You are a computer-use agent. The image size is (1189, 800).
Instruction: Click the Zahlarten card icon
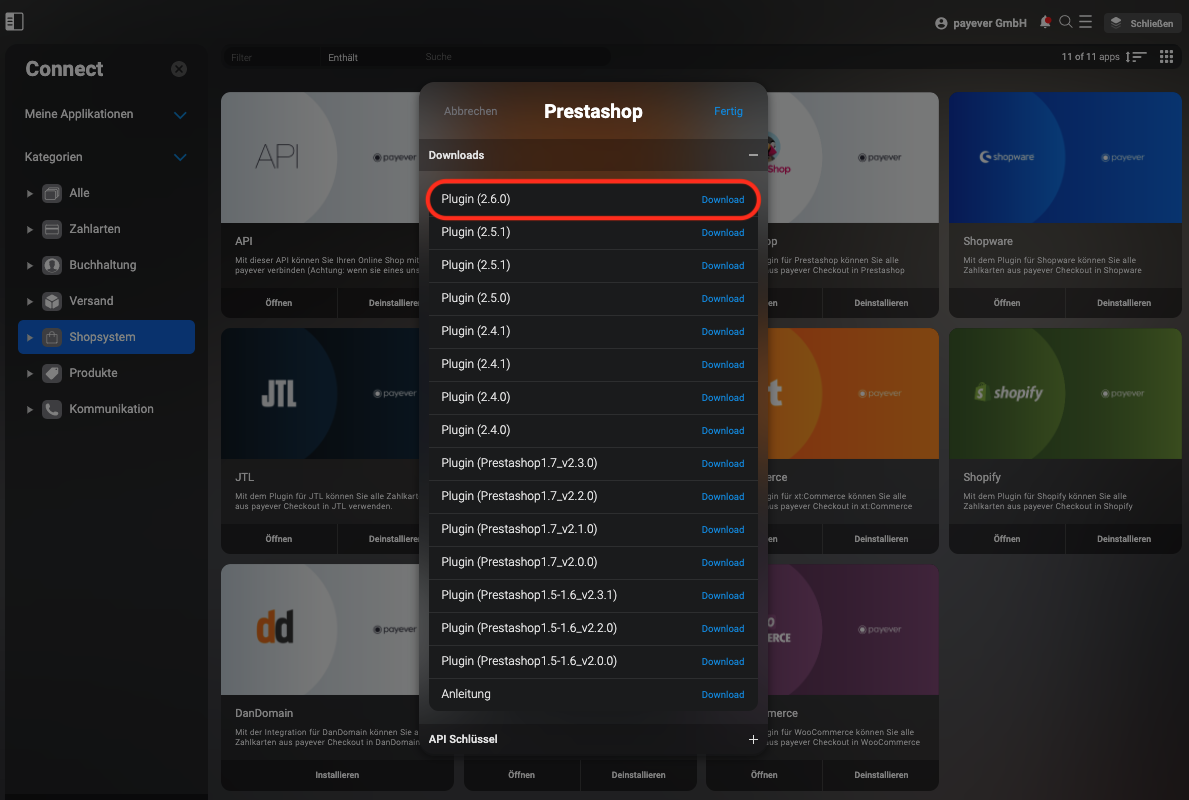pyautogui.click(x=52, y=229)
